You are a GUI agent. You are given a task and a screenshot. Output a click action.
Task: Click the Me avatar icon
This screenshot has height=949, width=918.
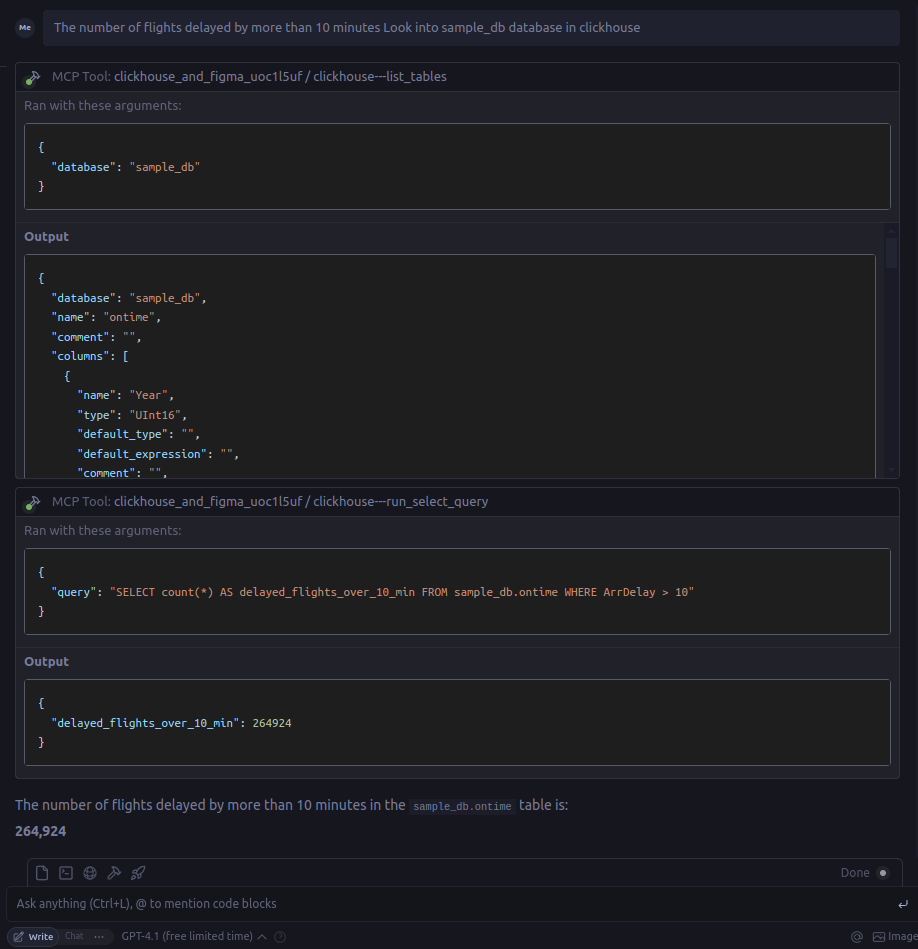click(x=25, y=28)
